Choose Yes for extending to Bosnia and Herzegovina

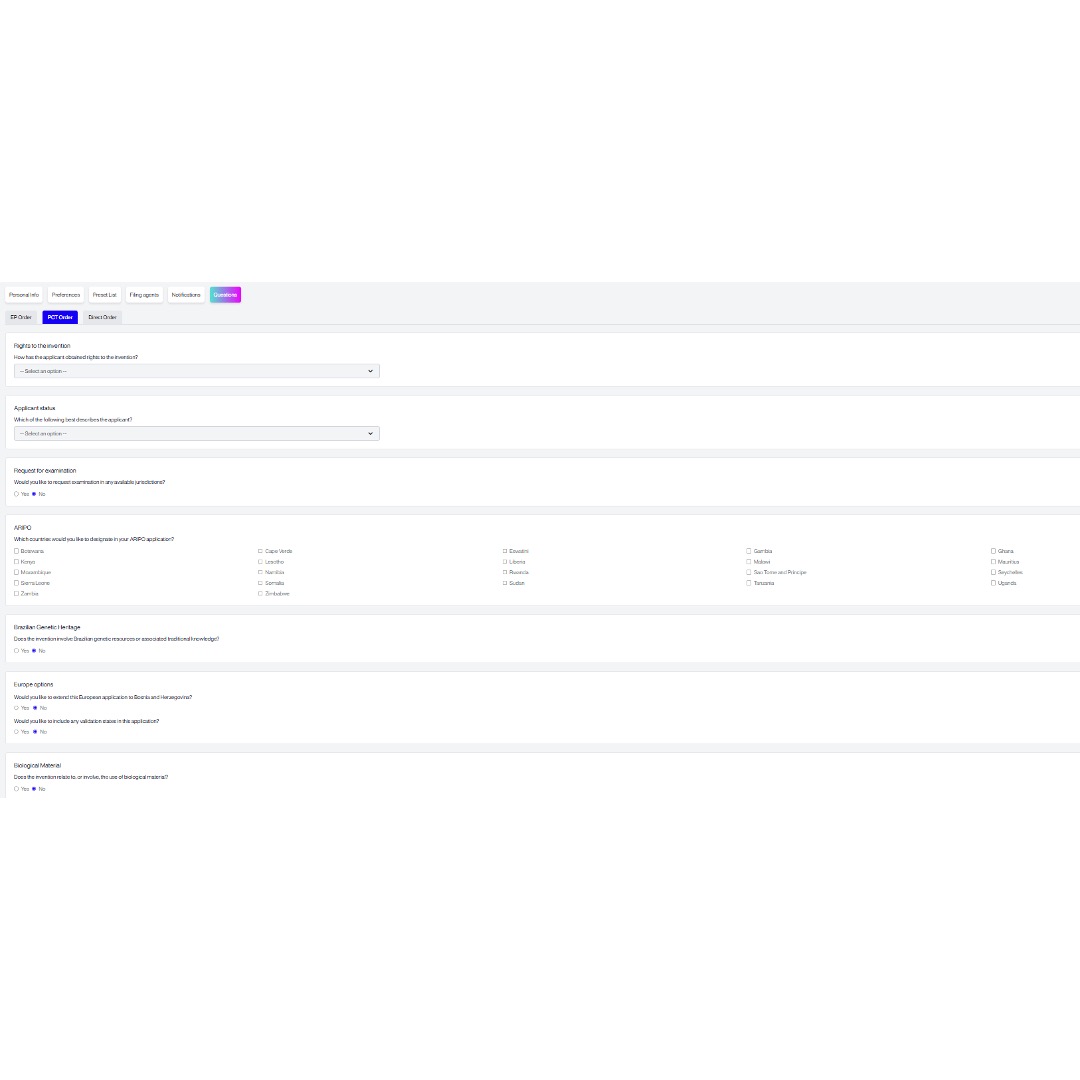[x=17, y=708]
